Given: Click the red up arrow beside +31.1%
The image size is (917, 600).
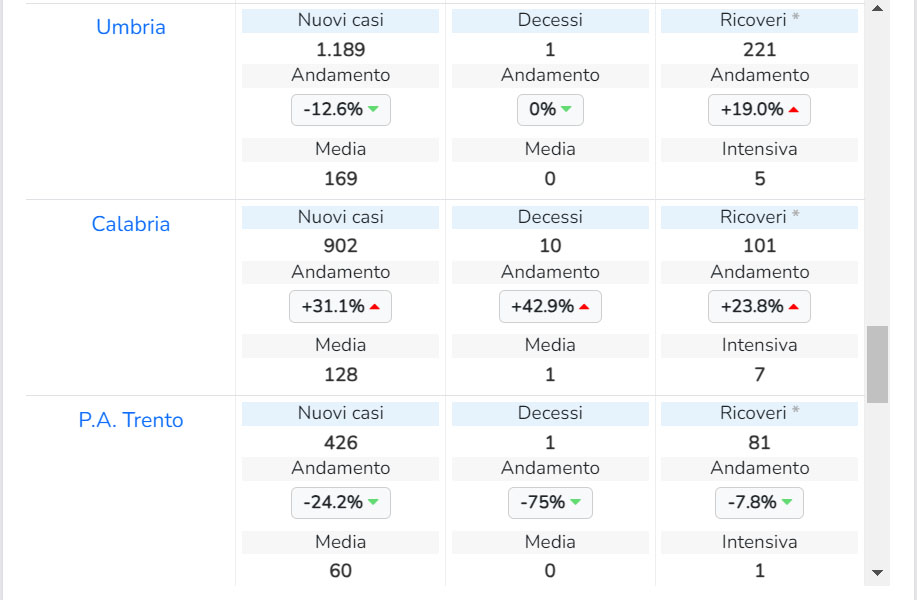Looking at the screenshot, I should click(375, 307).
